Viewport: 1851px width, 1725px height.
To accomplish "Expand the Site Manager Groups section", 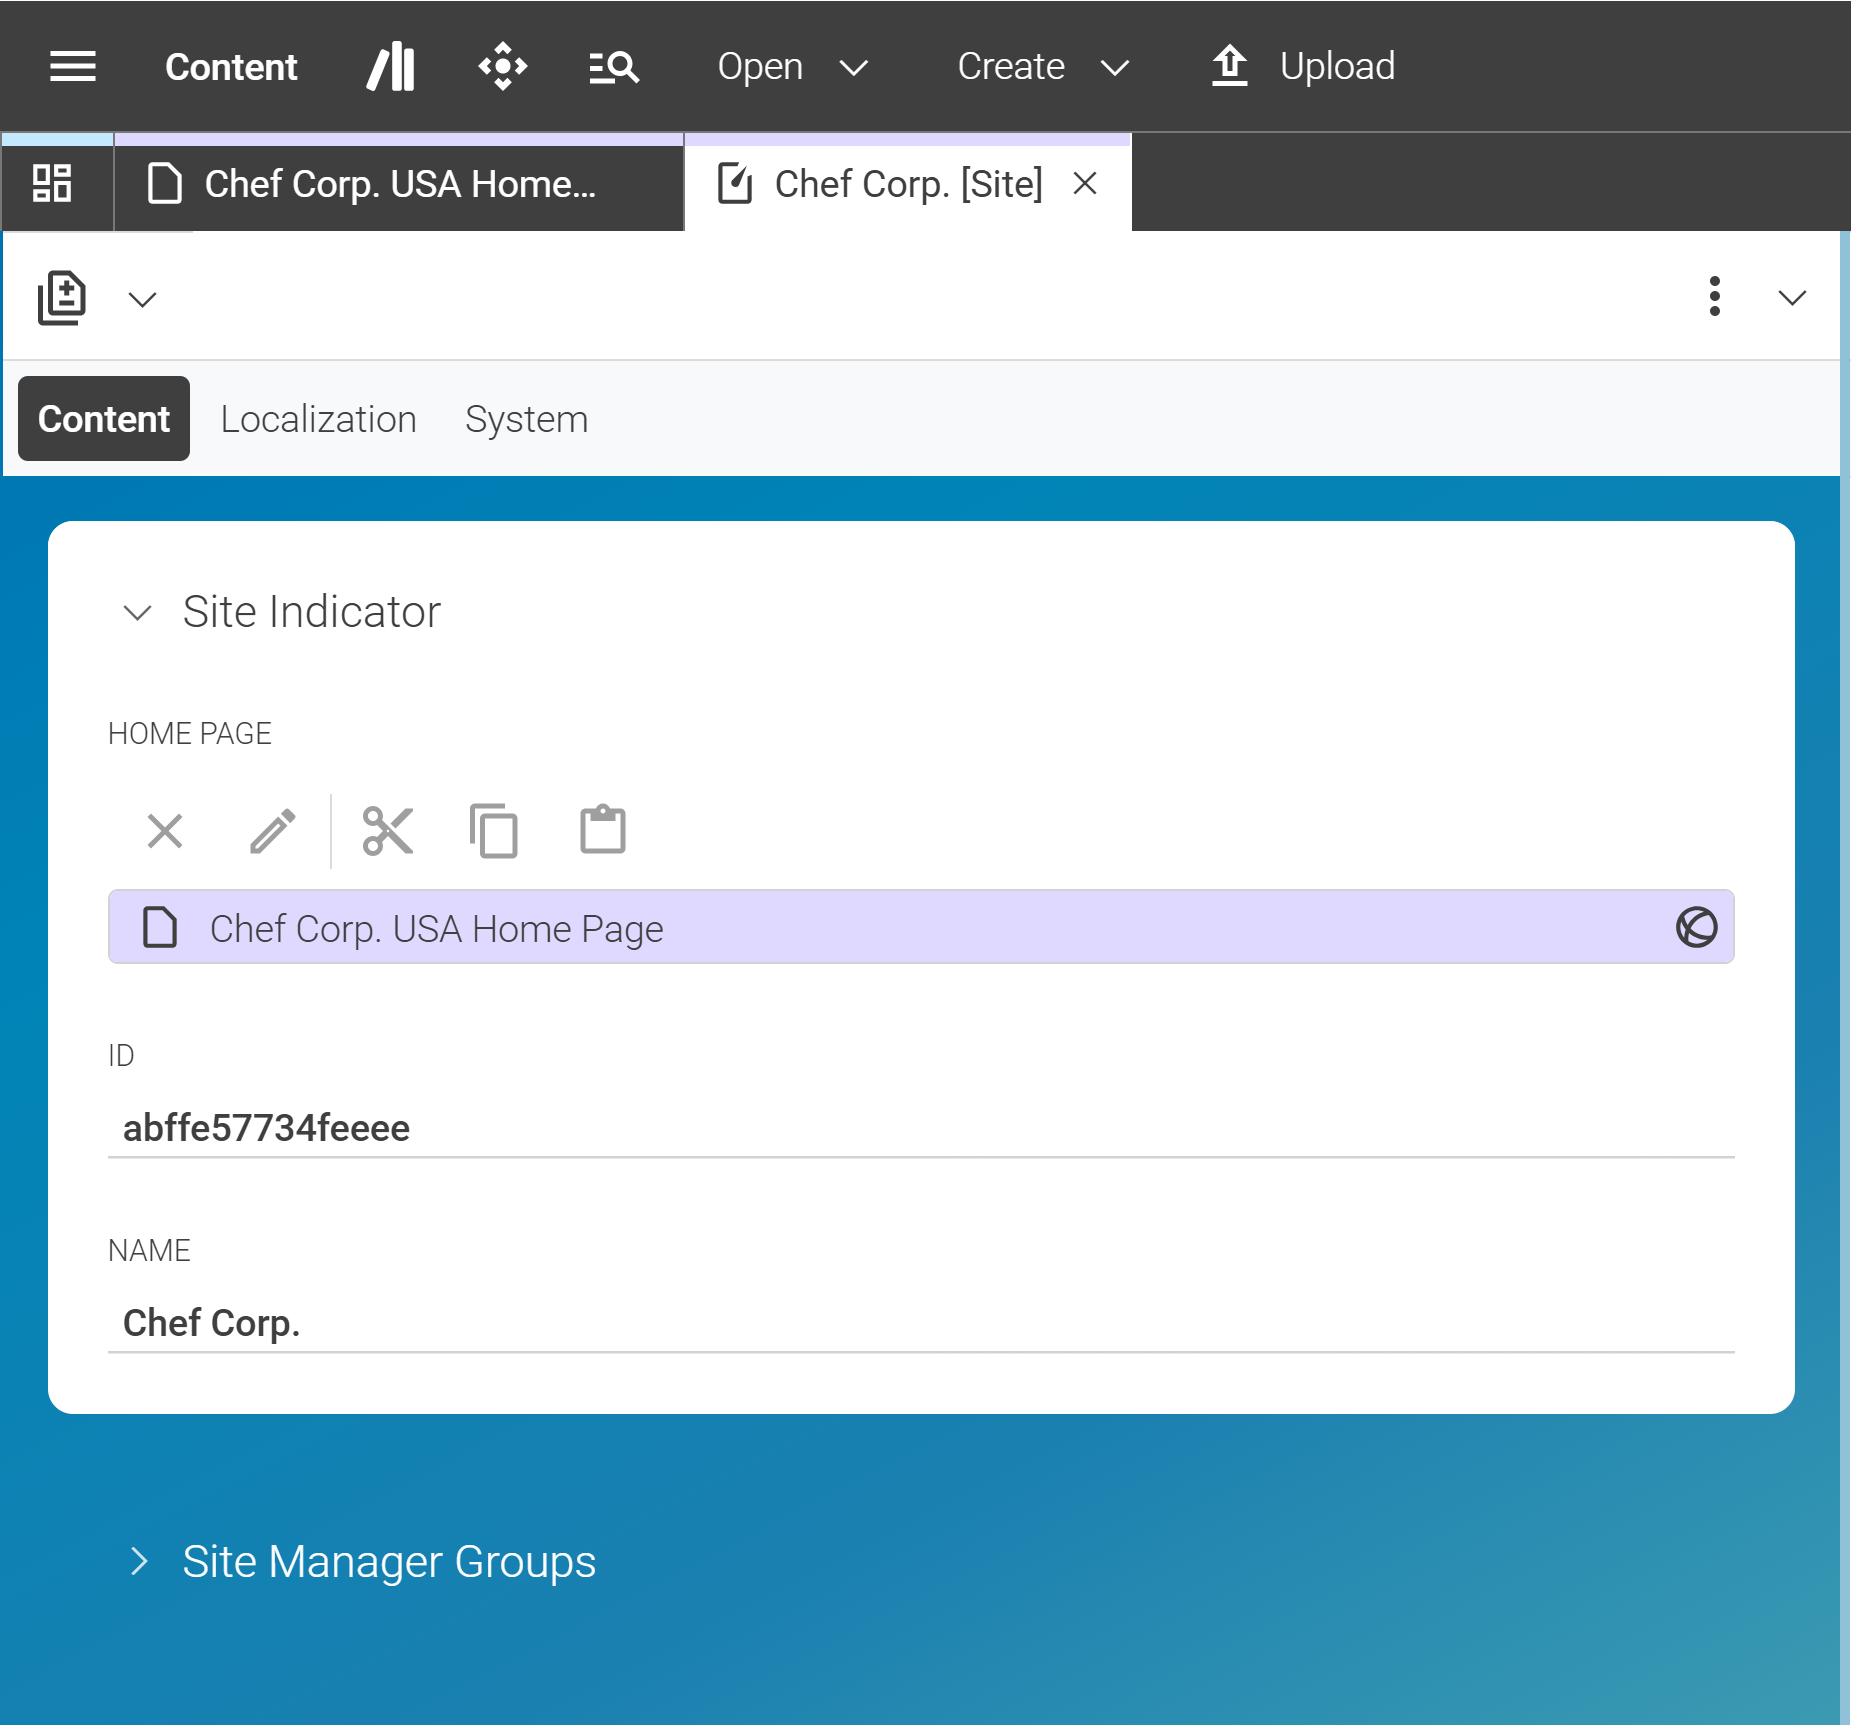I will click(x=139, y=1561).
